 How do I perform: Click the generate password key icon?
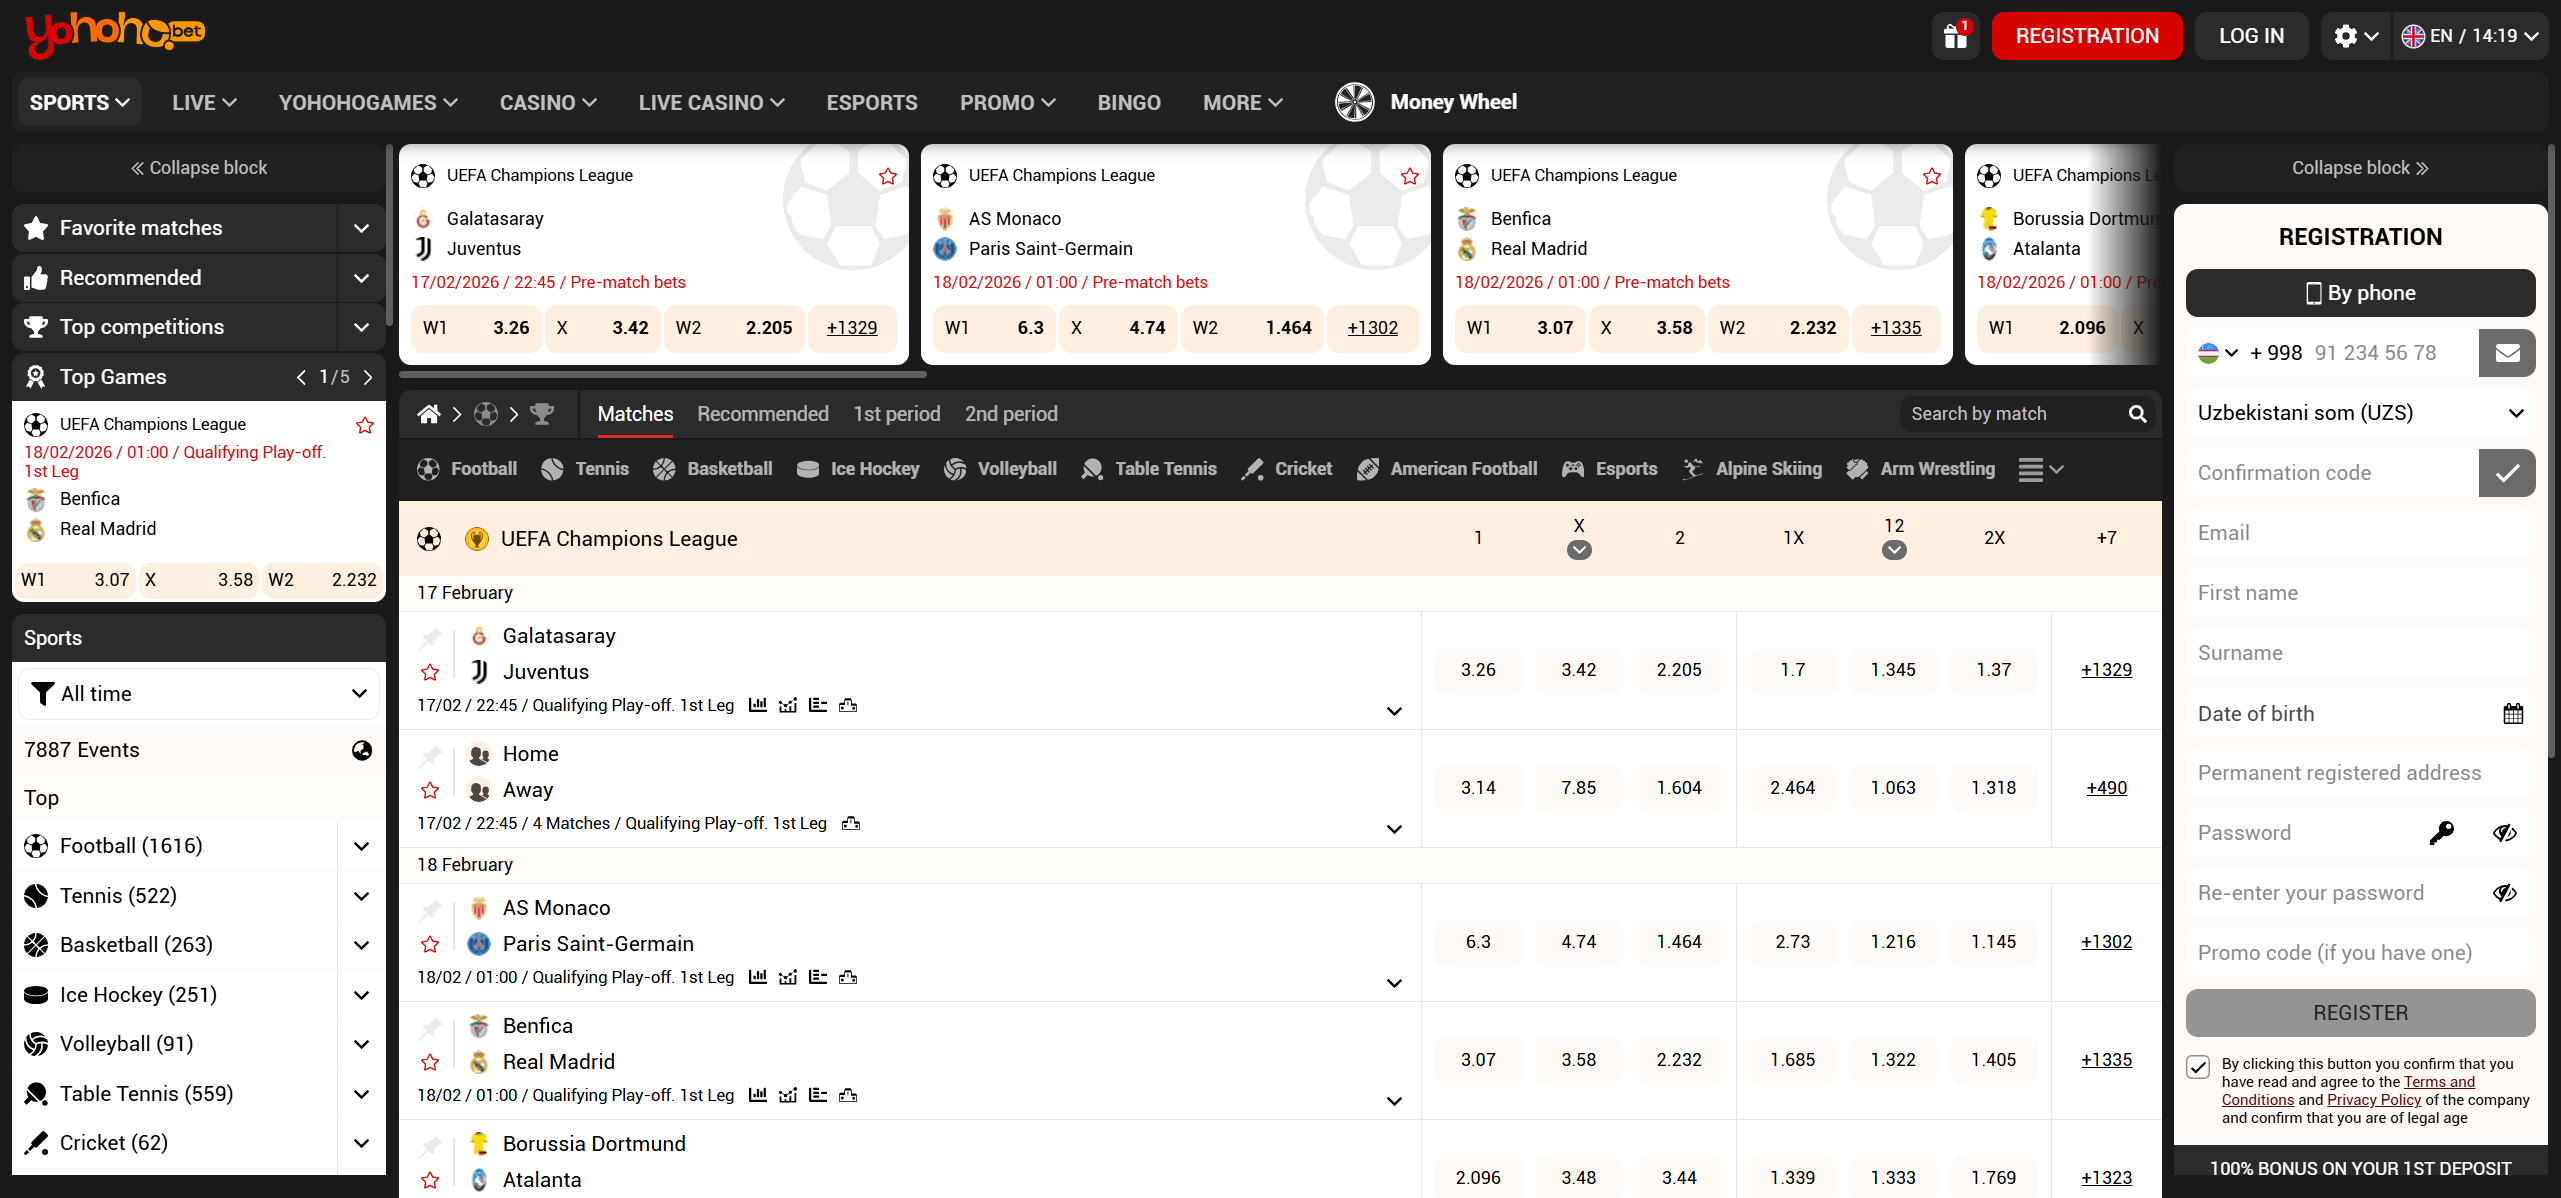2441,833
